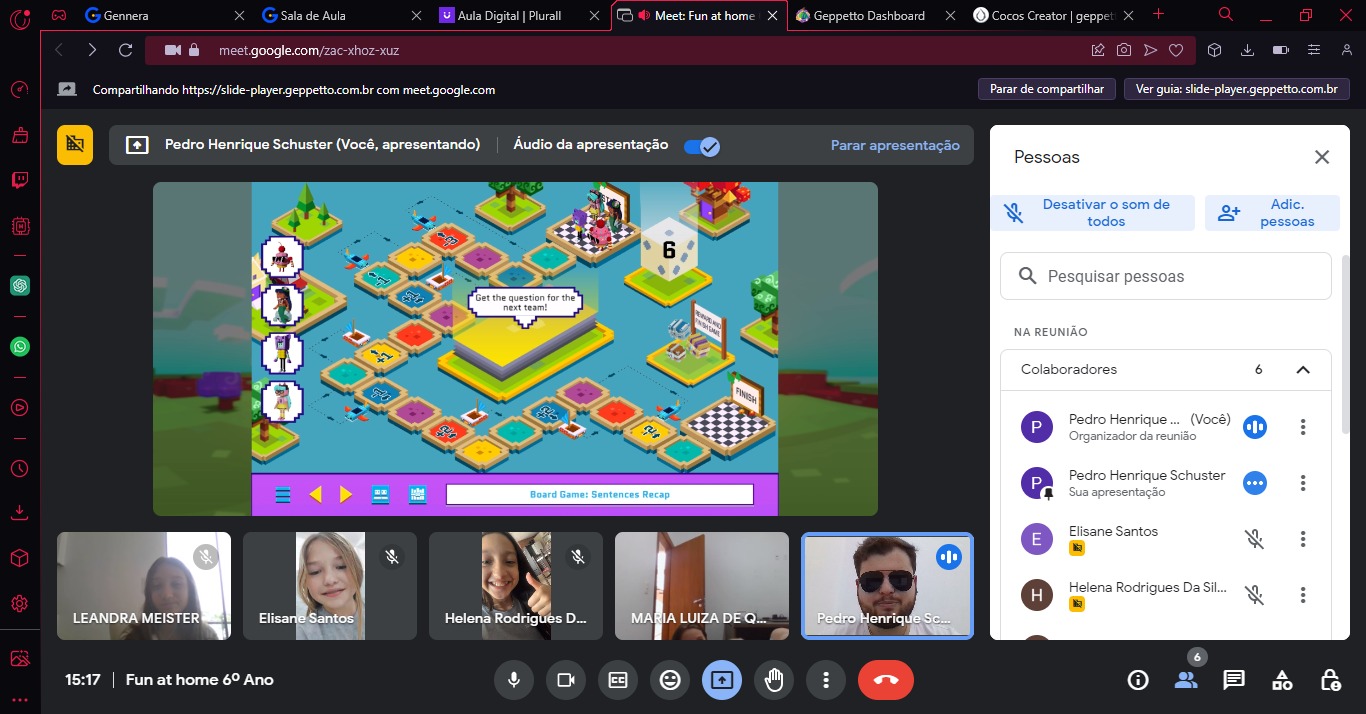Go to previous slide with yellow left arrow

coord(315,494)
